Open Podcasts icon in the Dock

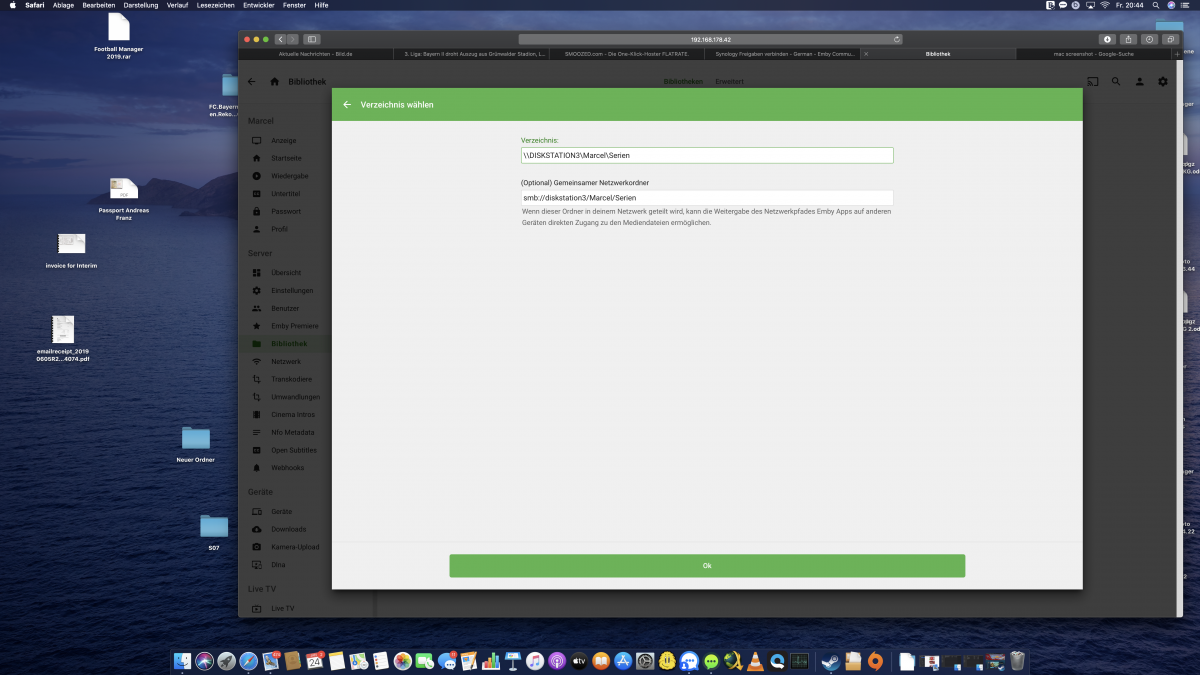coord(557,661)
